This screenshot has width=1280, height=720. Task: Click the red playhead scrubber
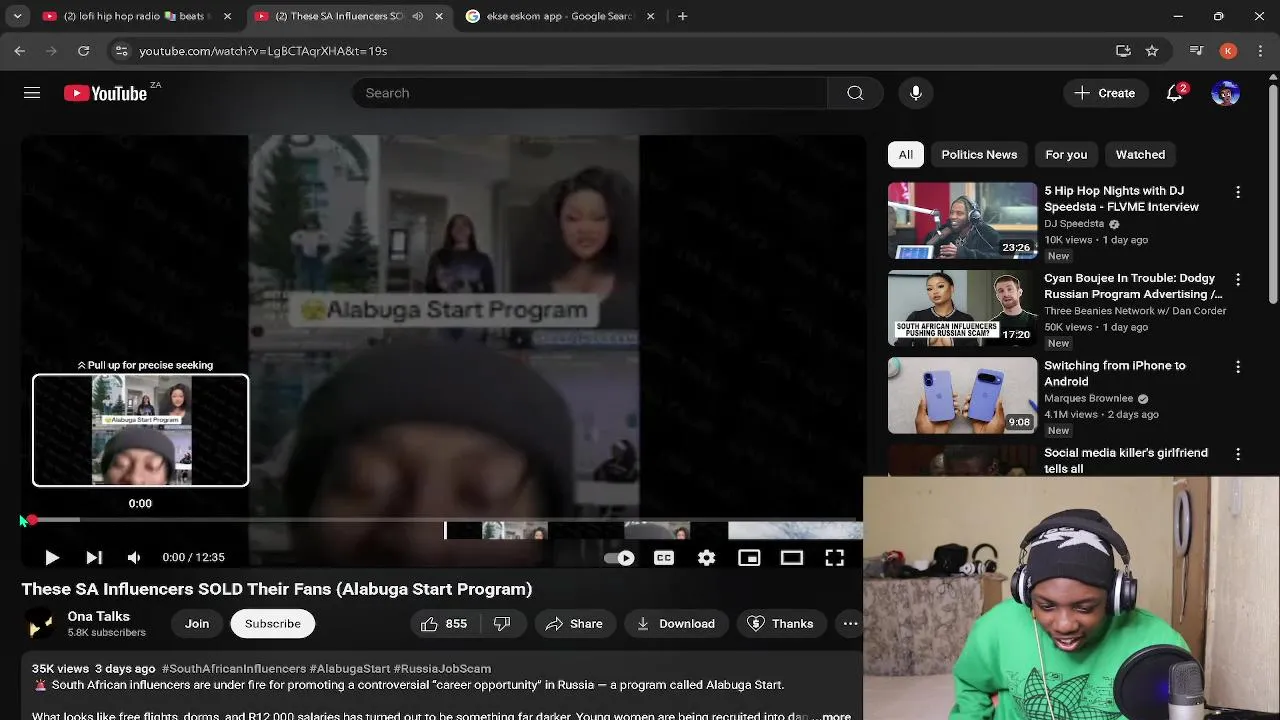32,520
